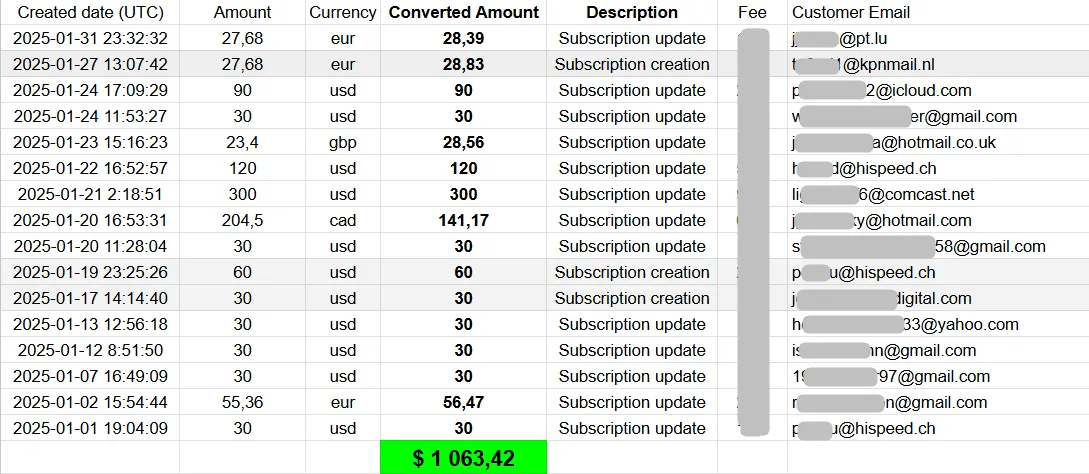Select the "Fee" column header
Viewport: 1089px width, 474px height.
click(752, 13)
